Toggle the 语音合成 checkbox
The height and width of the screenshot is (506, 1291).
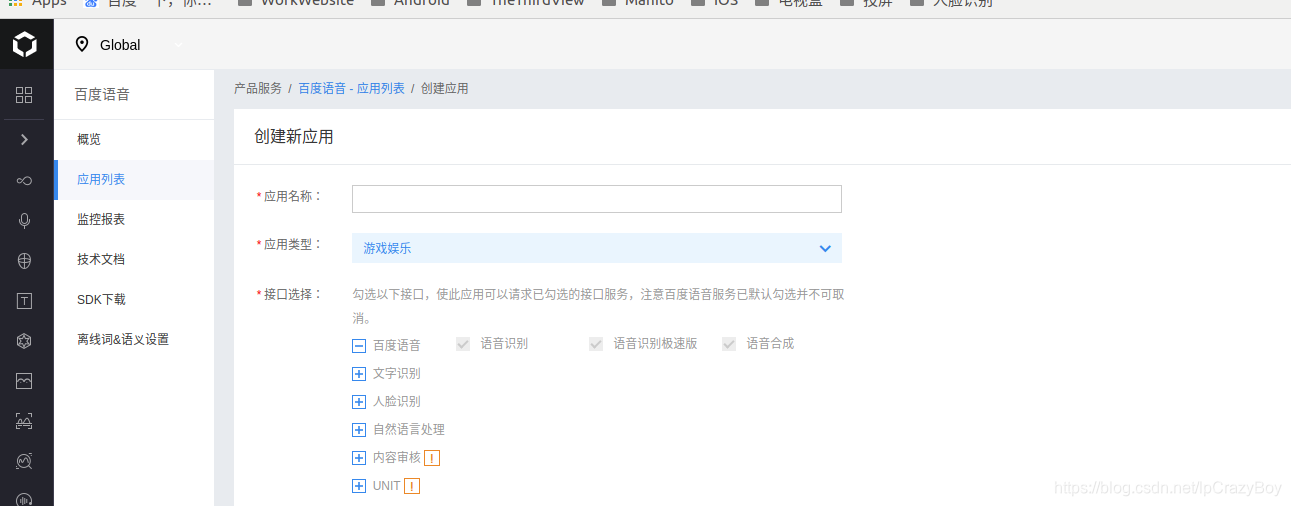[729, 343]
